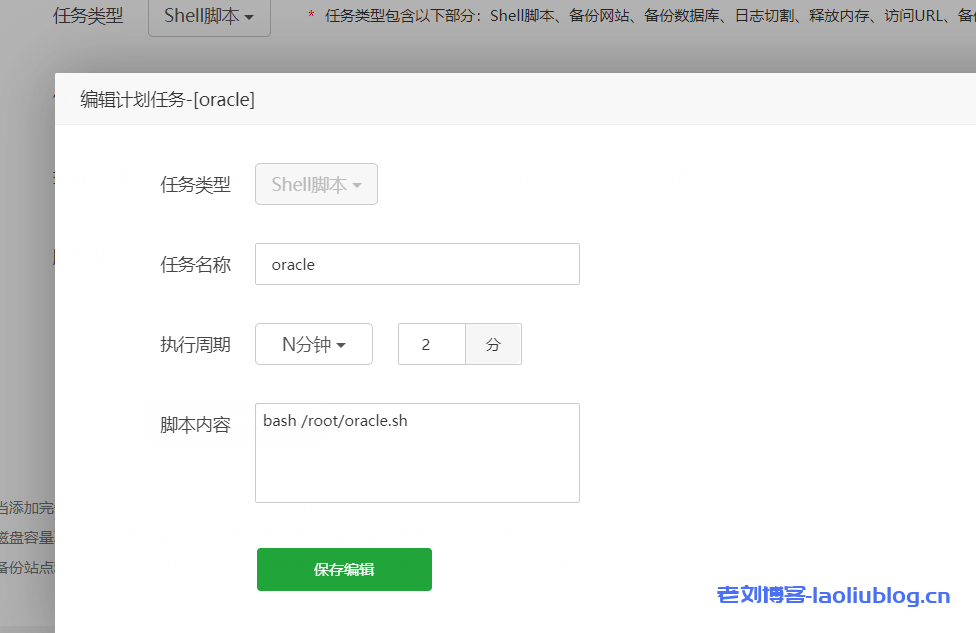
Task: Expand the N分钟 execution period dropdown
Action: tap(313, 344)
